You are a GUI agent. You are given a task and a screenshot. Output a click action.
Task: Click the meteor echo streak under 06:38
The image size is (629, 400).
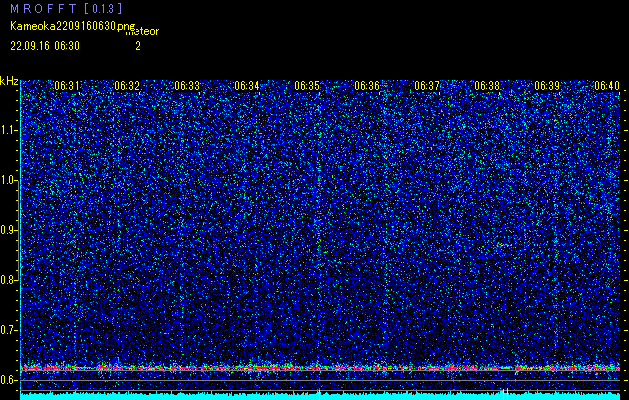click(504, 244)
